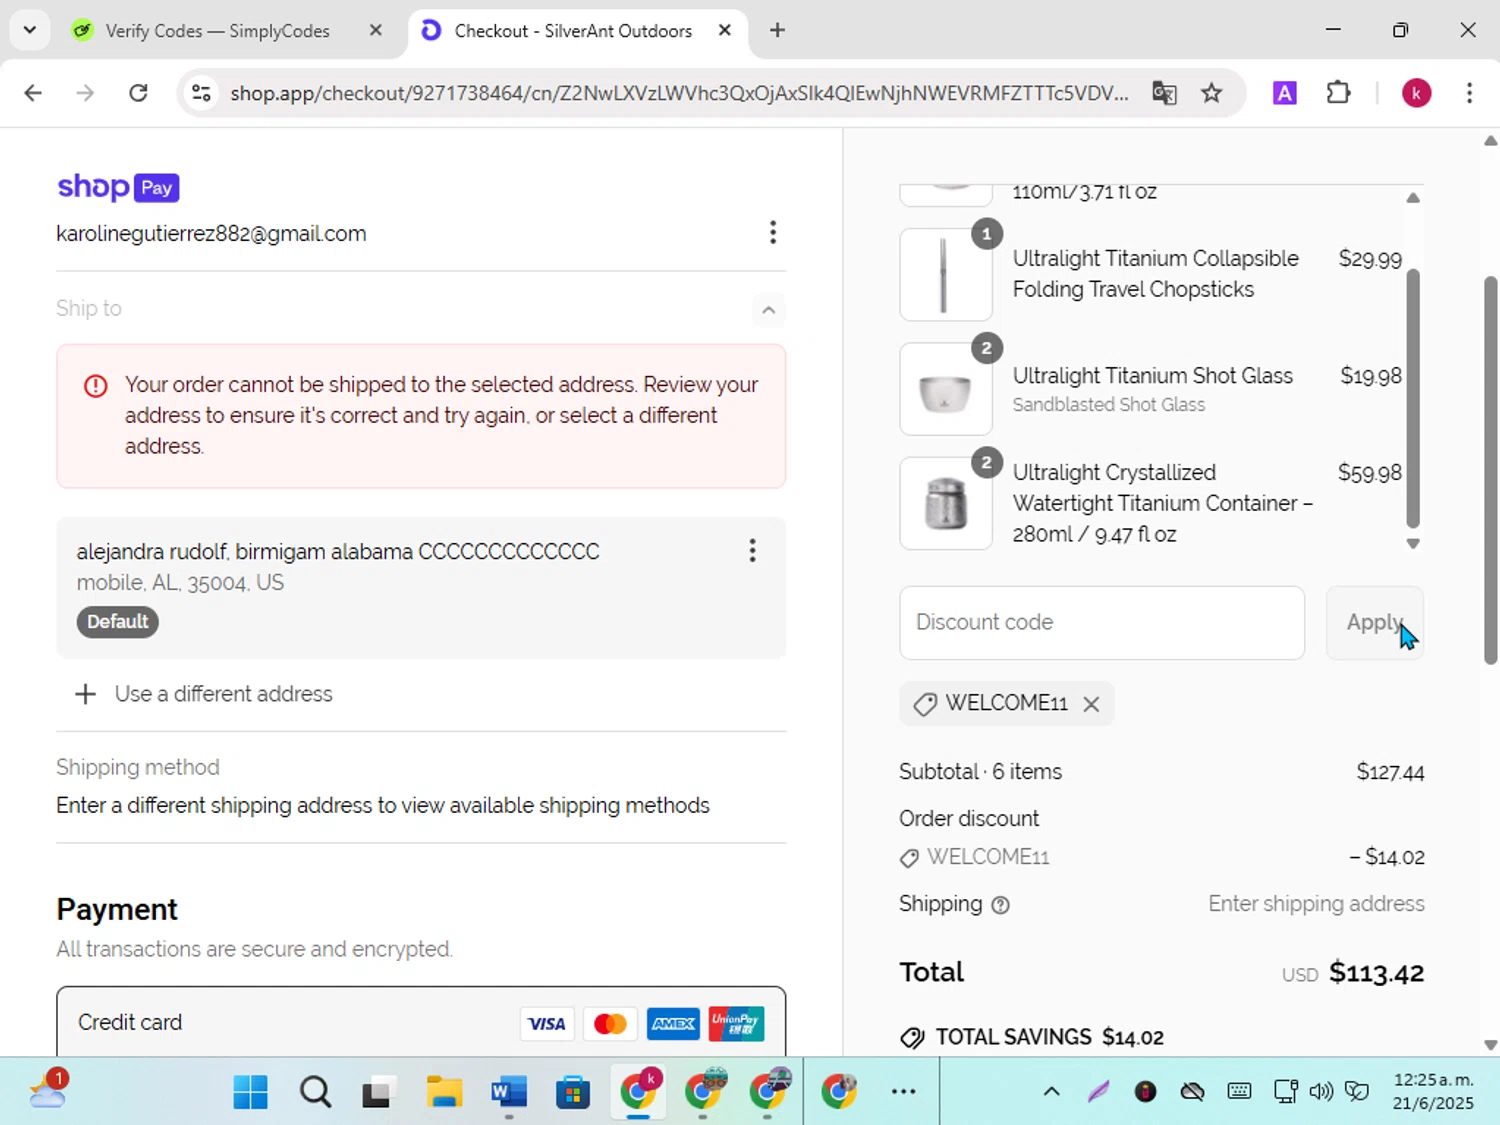This screenshot has height=1125, width=1500.
Task: Click Use a different address
Action: coord(204,694)
